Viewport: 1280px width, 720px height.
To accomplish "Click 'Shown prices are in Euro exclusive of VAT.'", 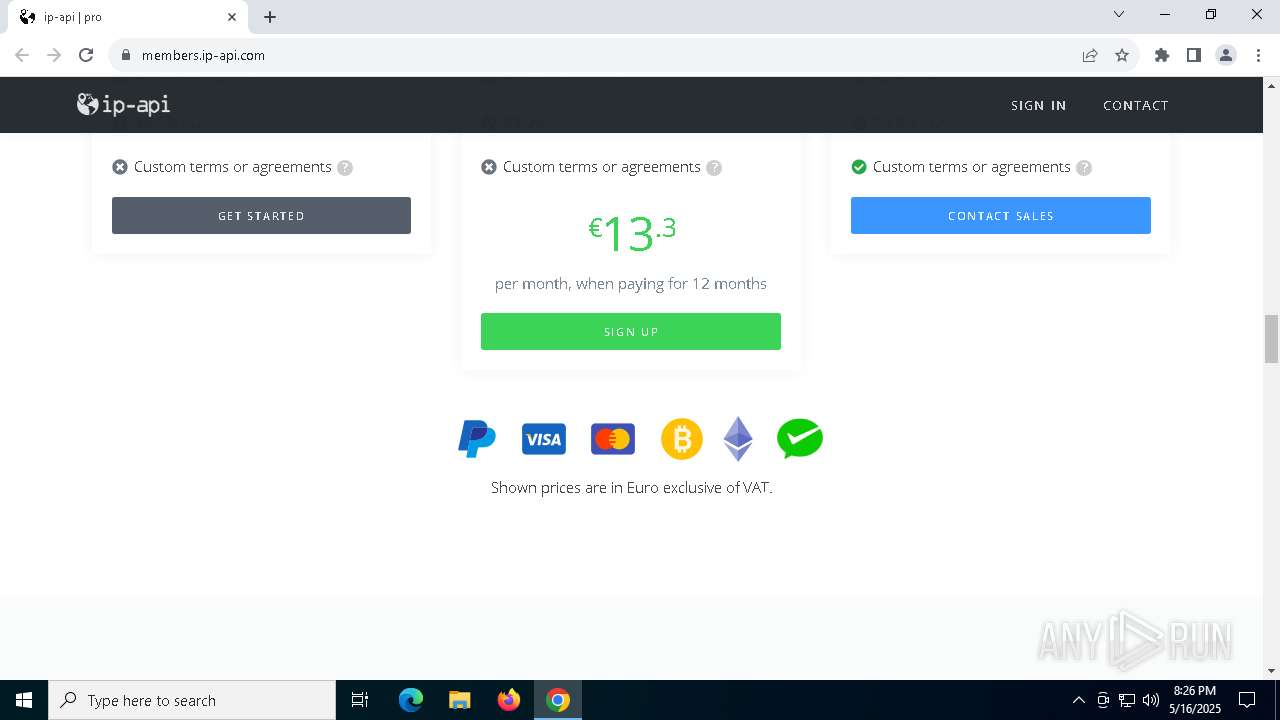I will (631, 488).
